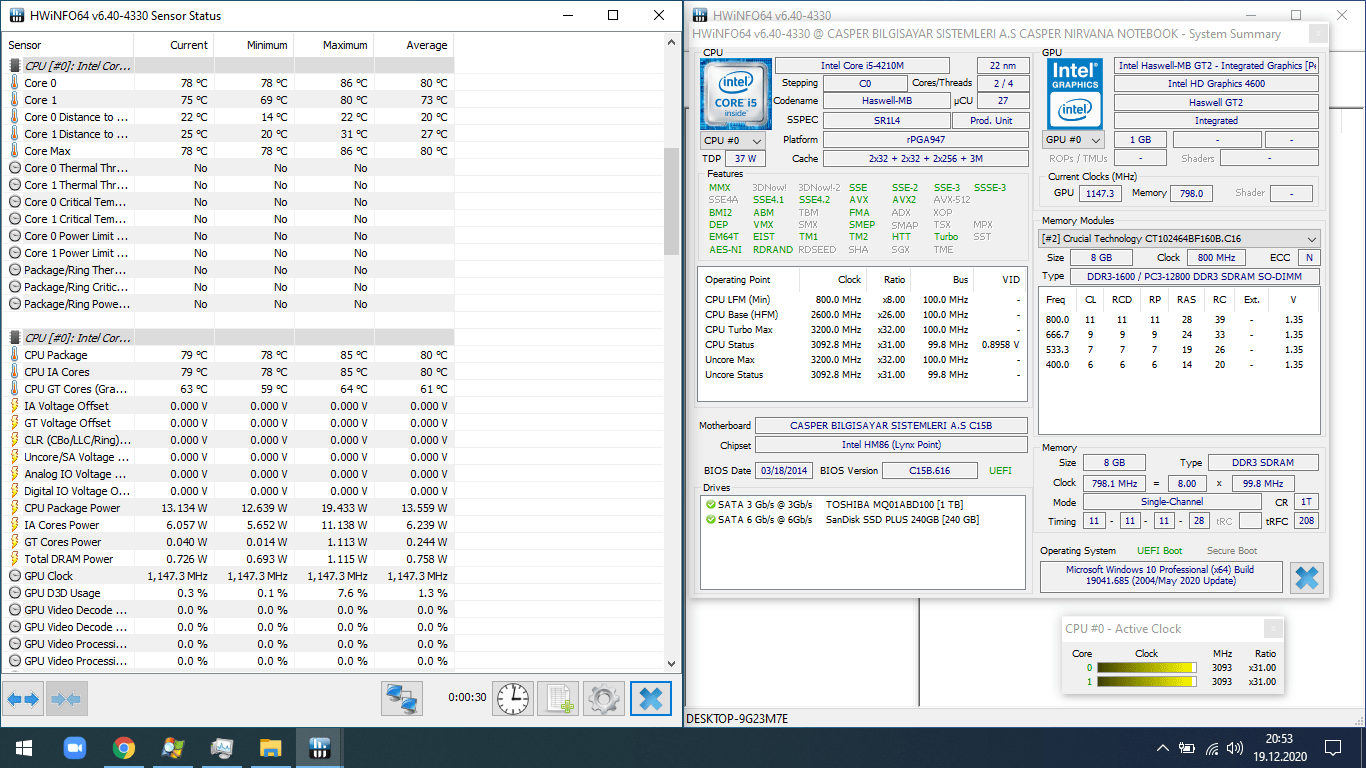Click the Uncore Status operating point row

pyautogui.click(x=862, y=375)
